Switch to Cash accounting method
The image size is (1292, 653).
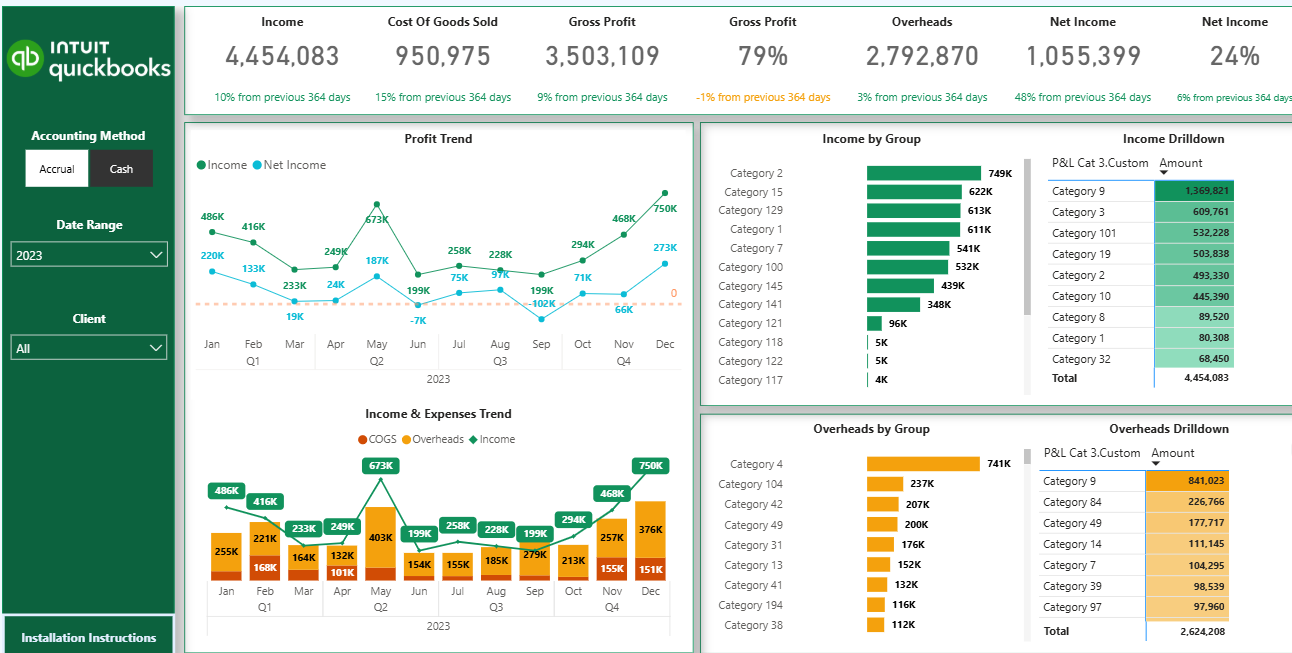click(121, 168)
